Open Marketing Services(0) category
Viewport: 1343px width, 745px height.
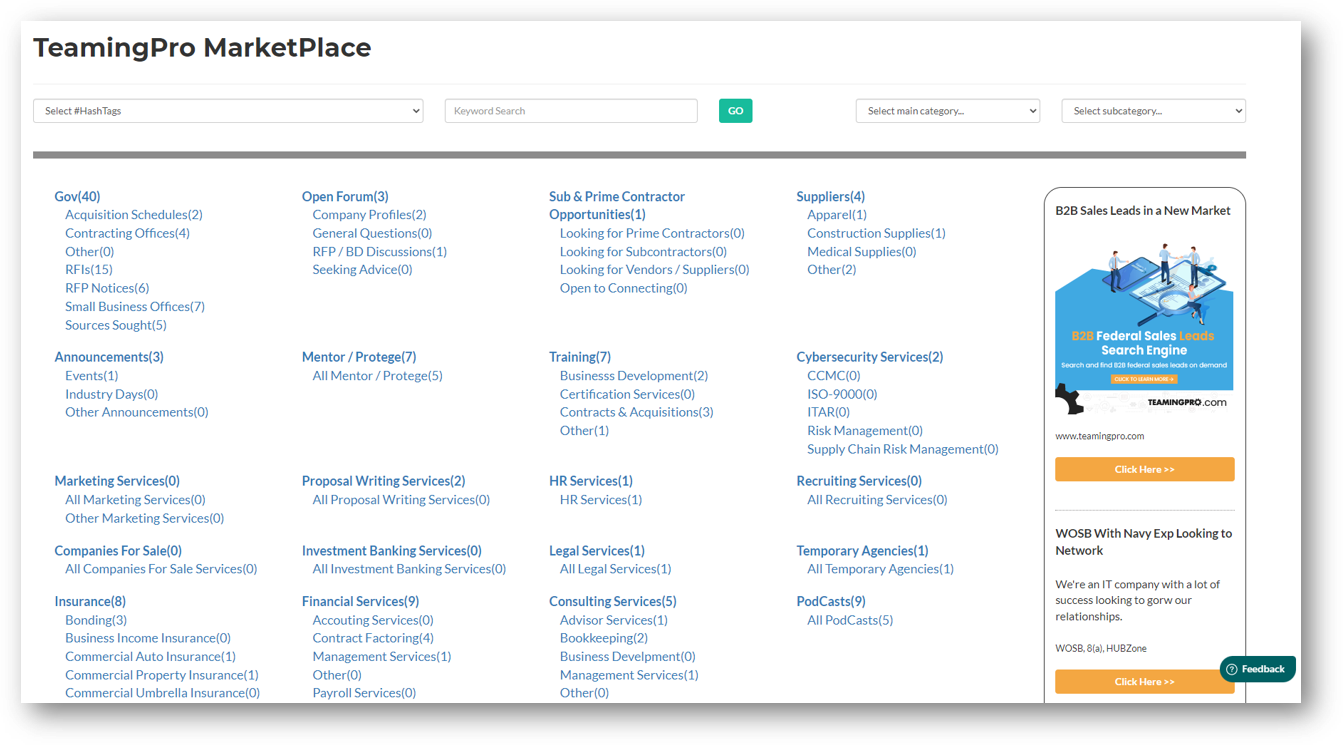click(117, 481)
